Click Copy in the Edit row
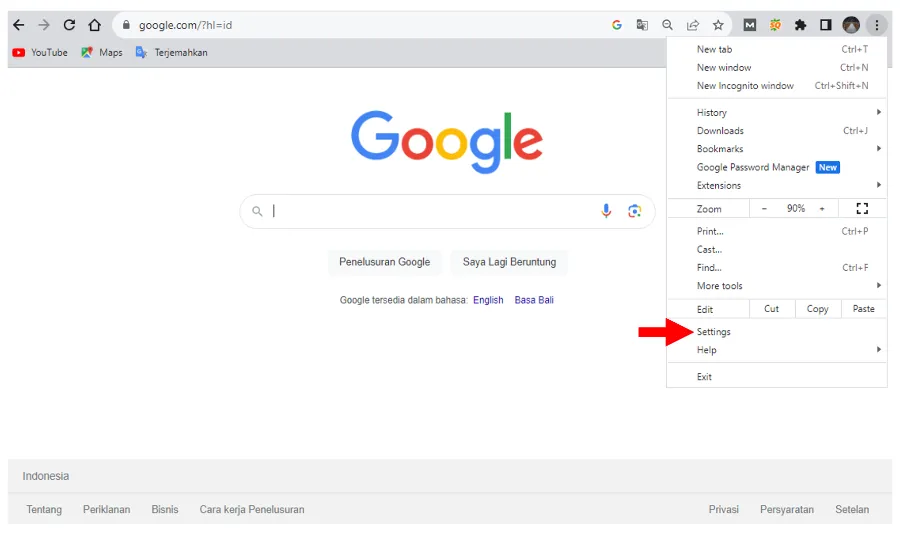The image size is (900, 552). coord(817,309)
